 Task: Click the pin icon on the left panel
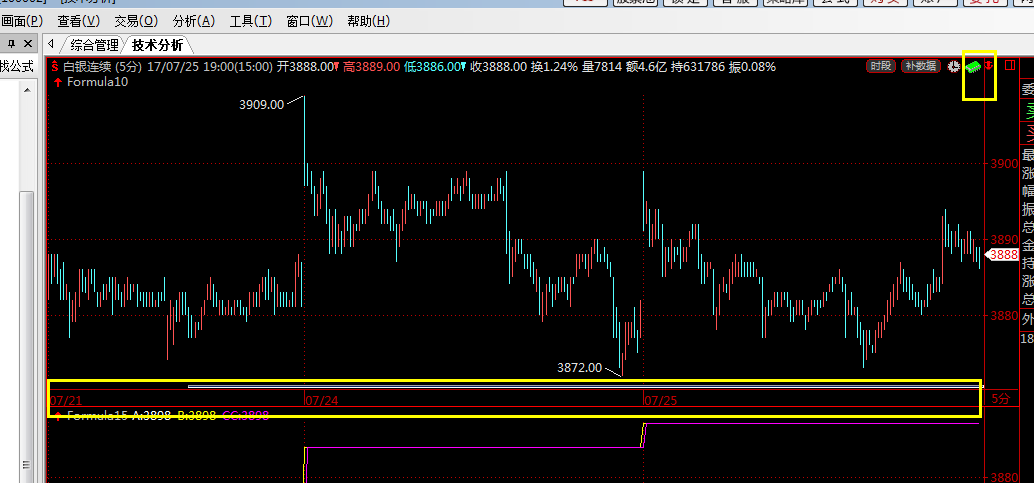[11, 44]
